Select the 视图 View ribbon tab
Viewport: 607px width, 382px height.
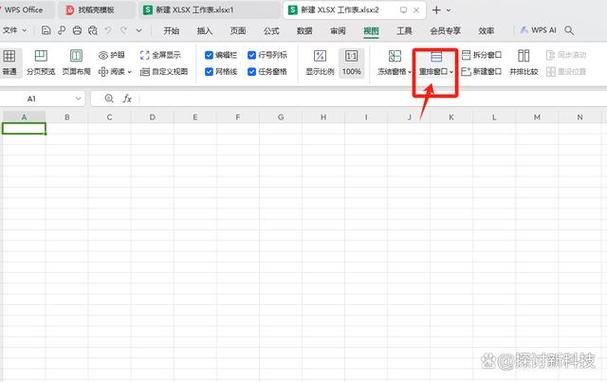(x=371, y=31)
